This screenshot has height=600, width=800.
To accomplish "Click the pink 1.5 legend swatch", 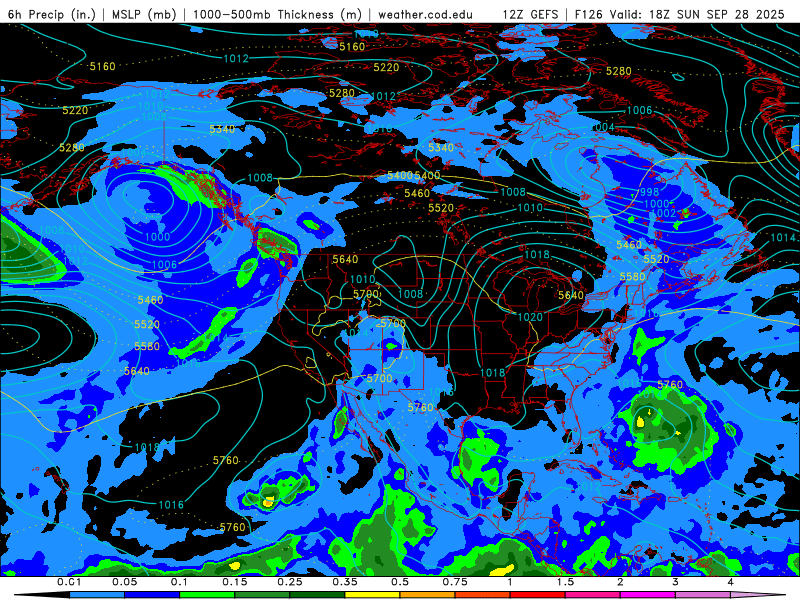I will [593, 595].
